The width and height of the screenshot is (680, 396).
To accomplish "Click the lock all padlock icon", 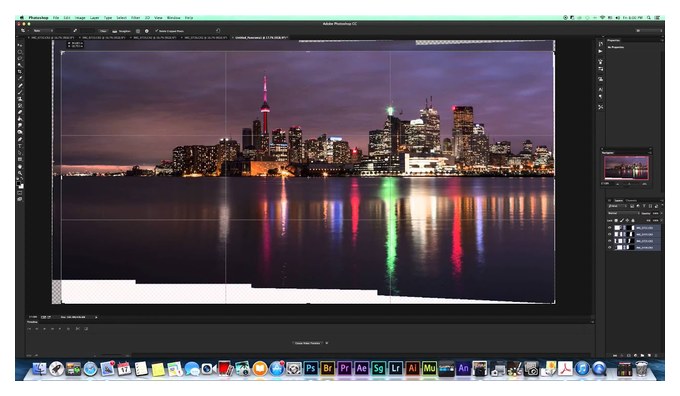I will click(633, 221).
